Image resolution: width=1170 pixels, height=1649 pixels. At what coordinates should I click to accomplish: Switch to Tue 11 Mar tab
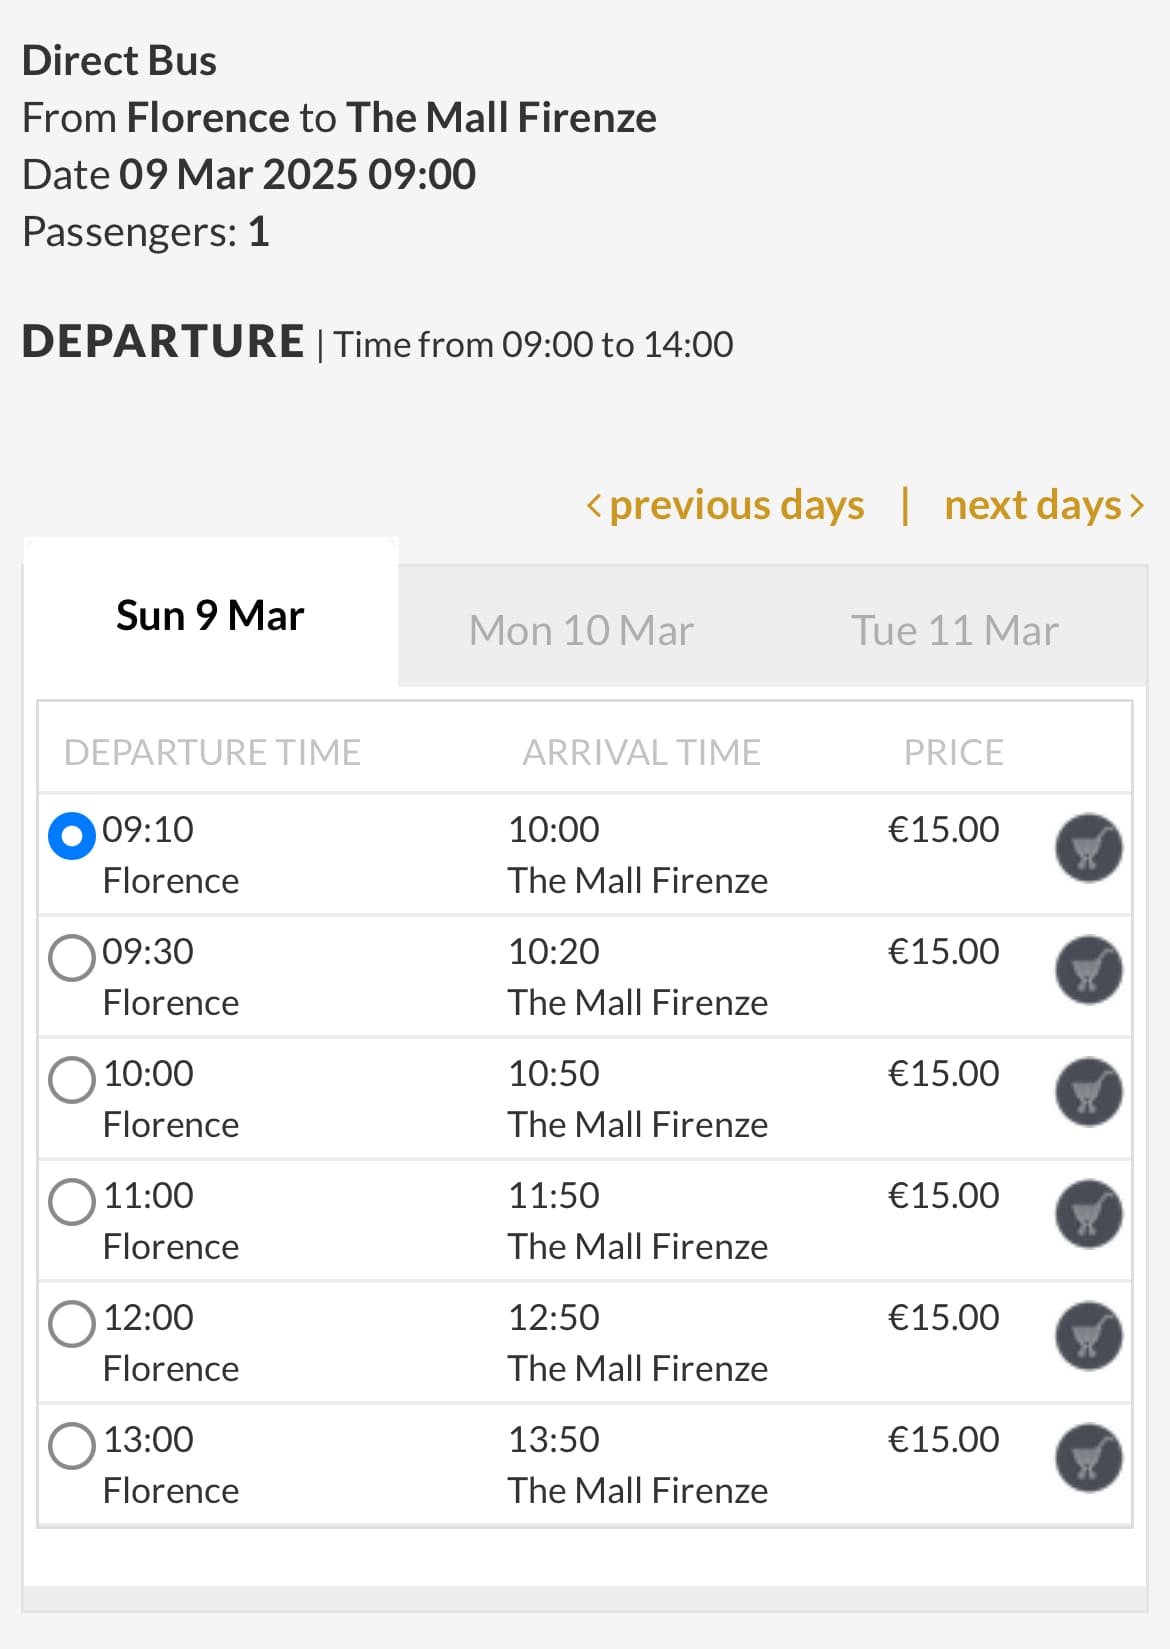point(955,630)
